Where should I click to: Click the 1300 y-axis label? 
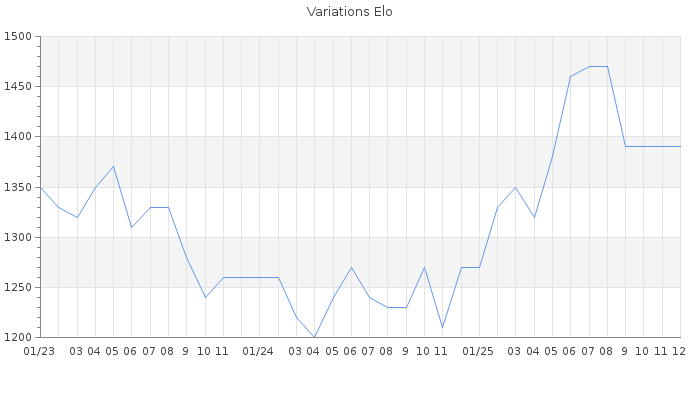(x=18, y=237)
